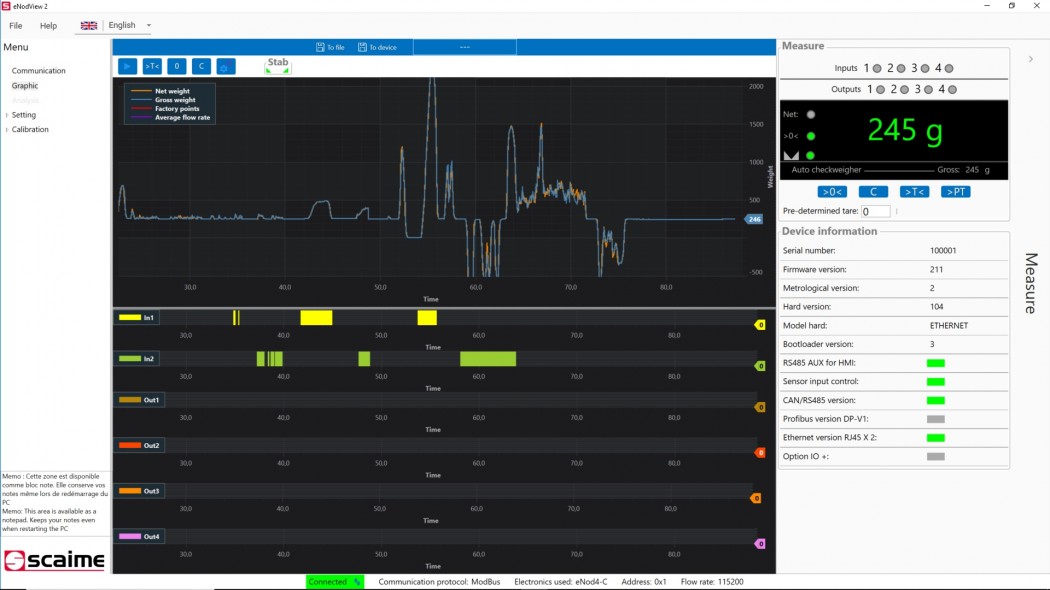Open the Help menu

click(x=47, y=25)
